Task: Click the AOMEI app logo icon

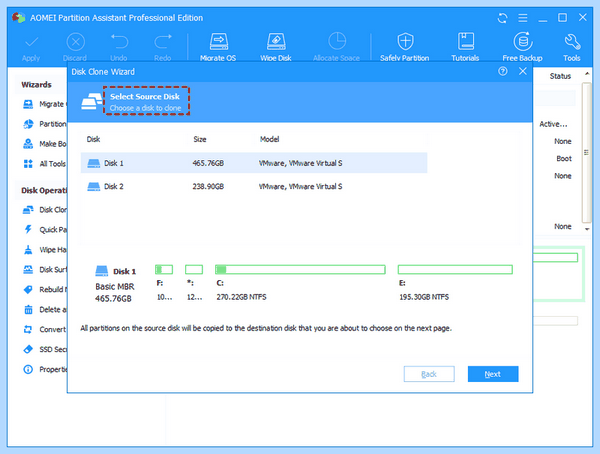Action: 18,18
